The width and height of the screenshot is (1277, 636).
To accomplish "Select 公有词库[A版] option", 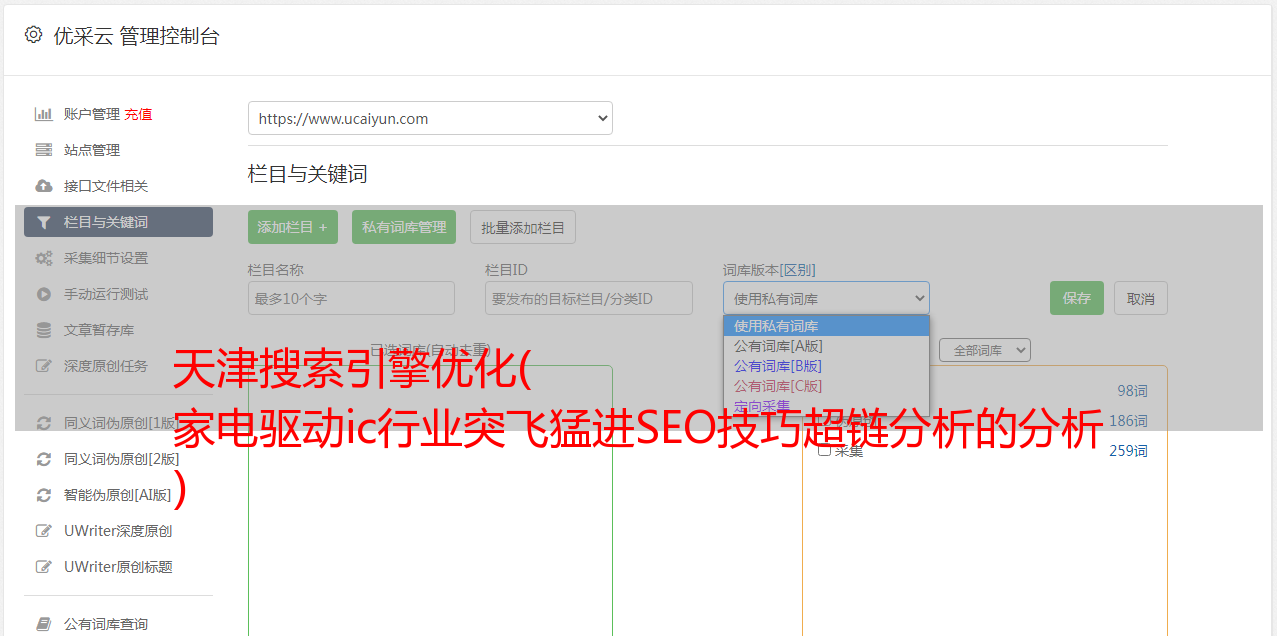I will point(826,346).
